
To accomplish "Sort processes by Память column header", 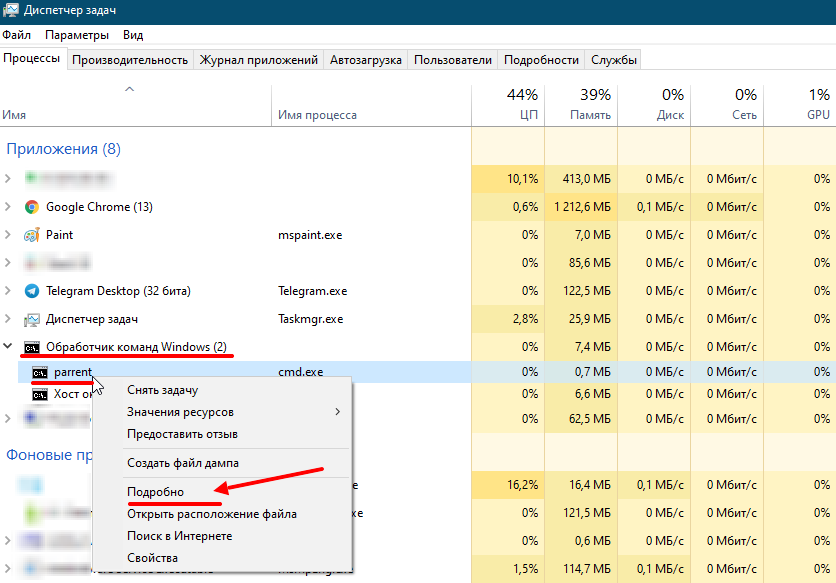I will pyautogui.click(x=582, y=105).
